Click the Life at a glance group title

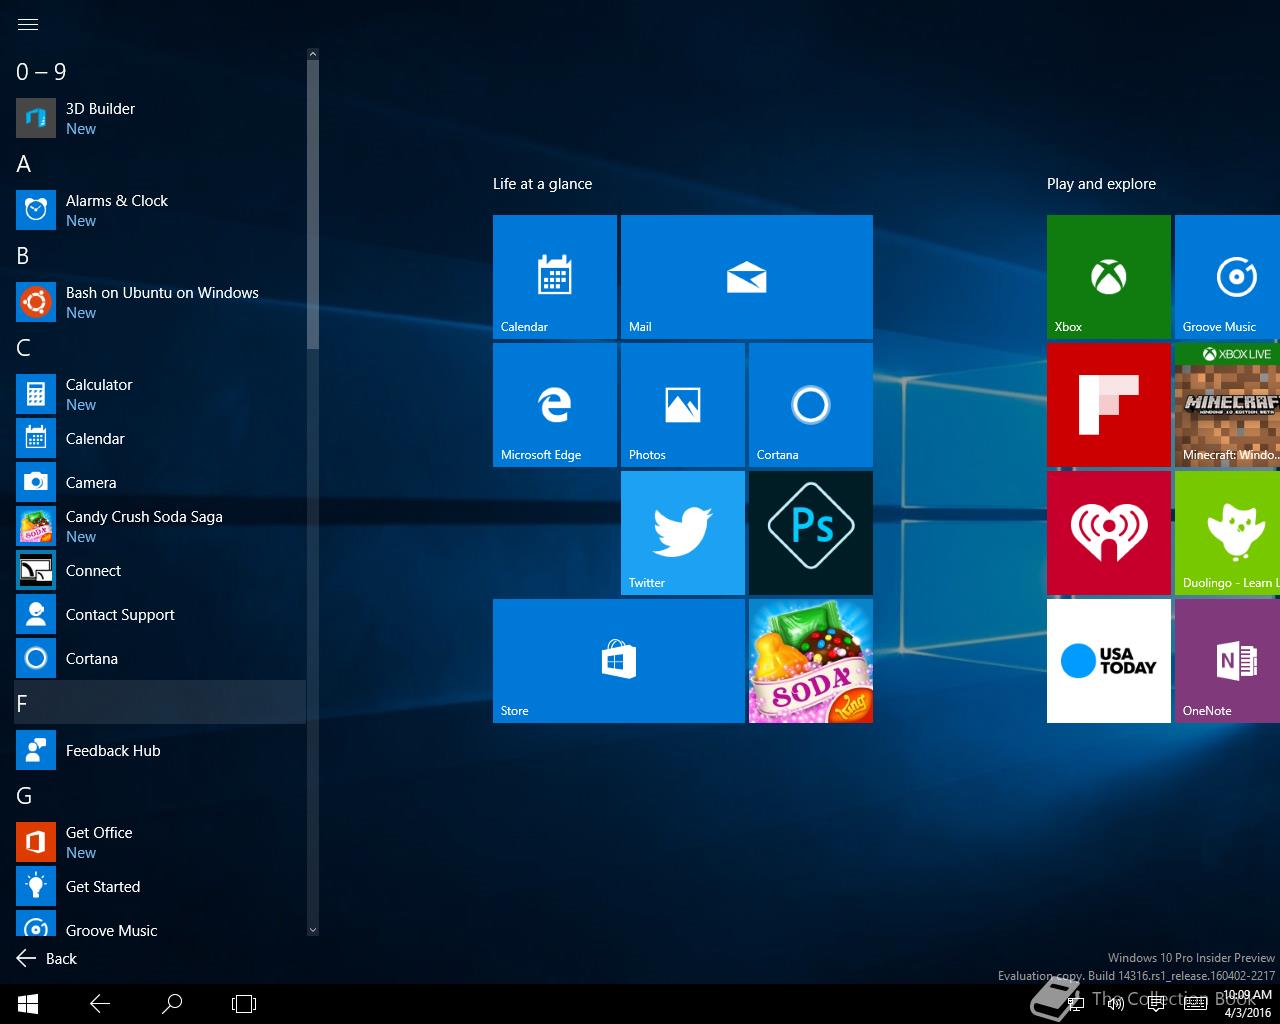542,184
